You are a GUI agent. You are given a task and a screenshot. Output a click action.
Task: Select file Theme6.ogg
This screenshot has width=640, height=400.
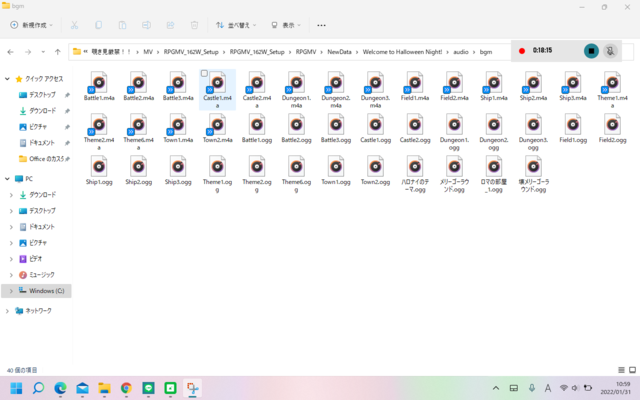click(x=296, y=174)
